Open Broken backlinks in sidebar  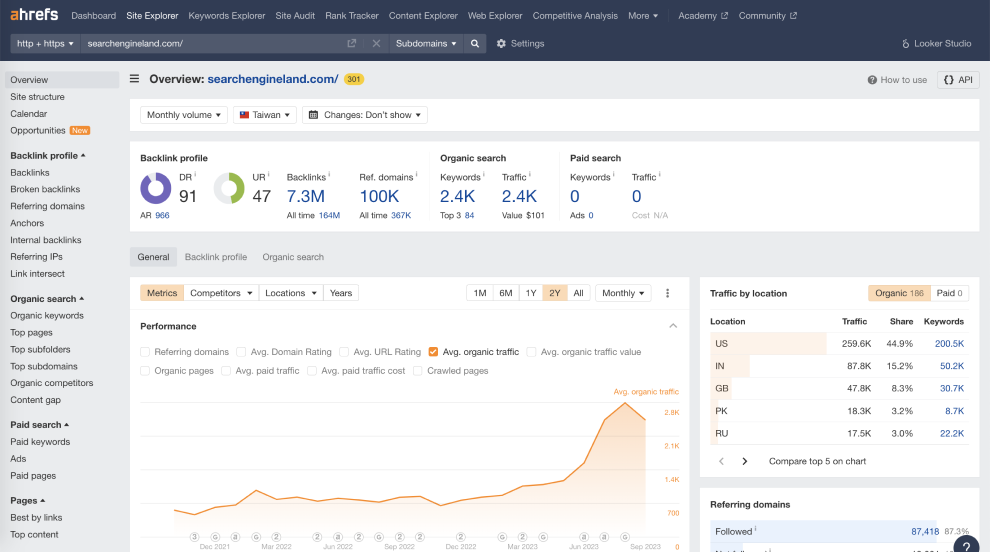45,189
